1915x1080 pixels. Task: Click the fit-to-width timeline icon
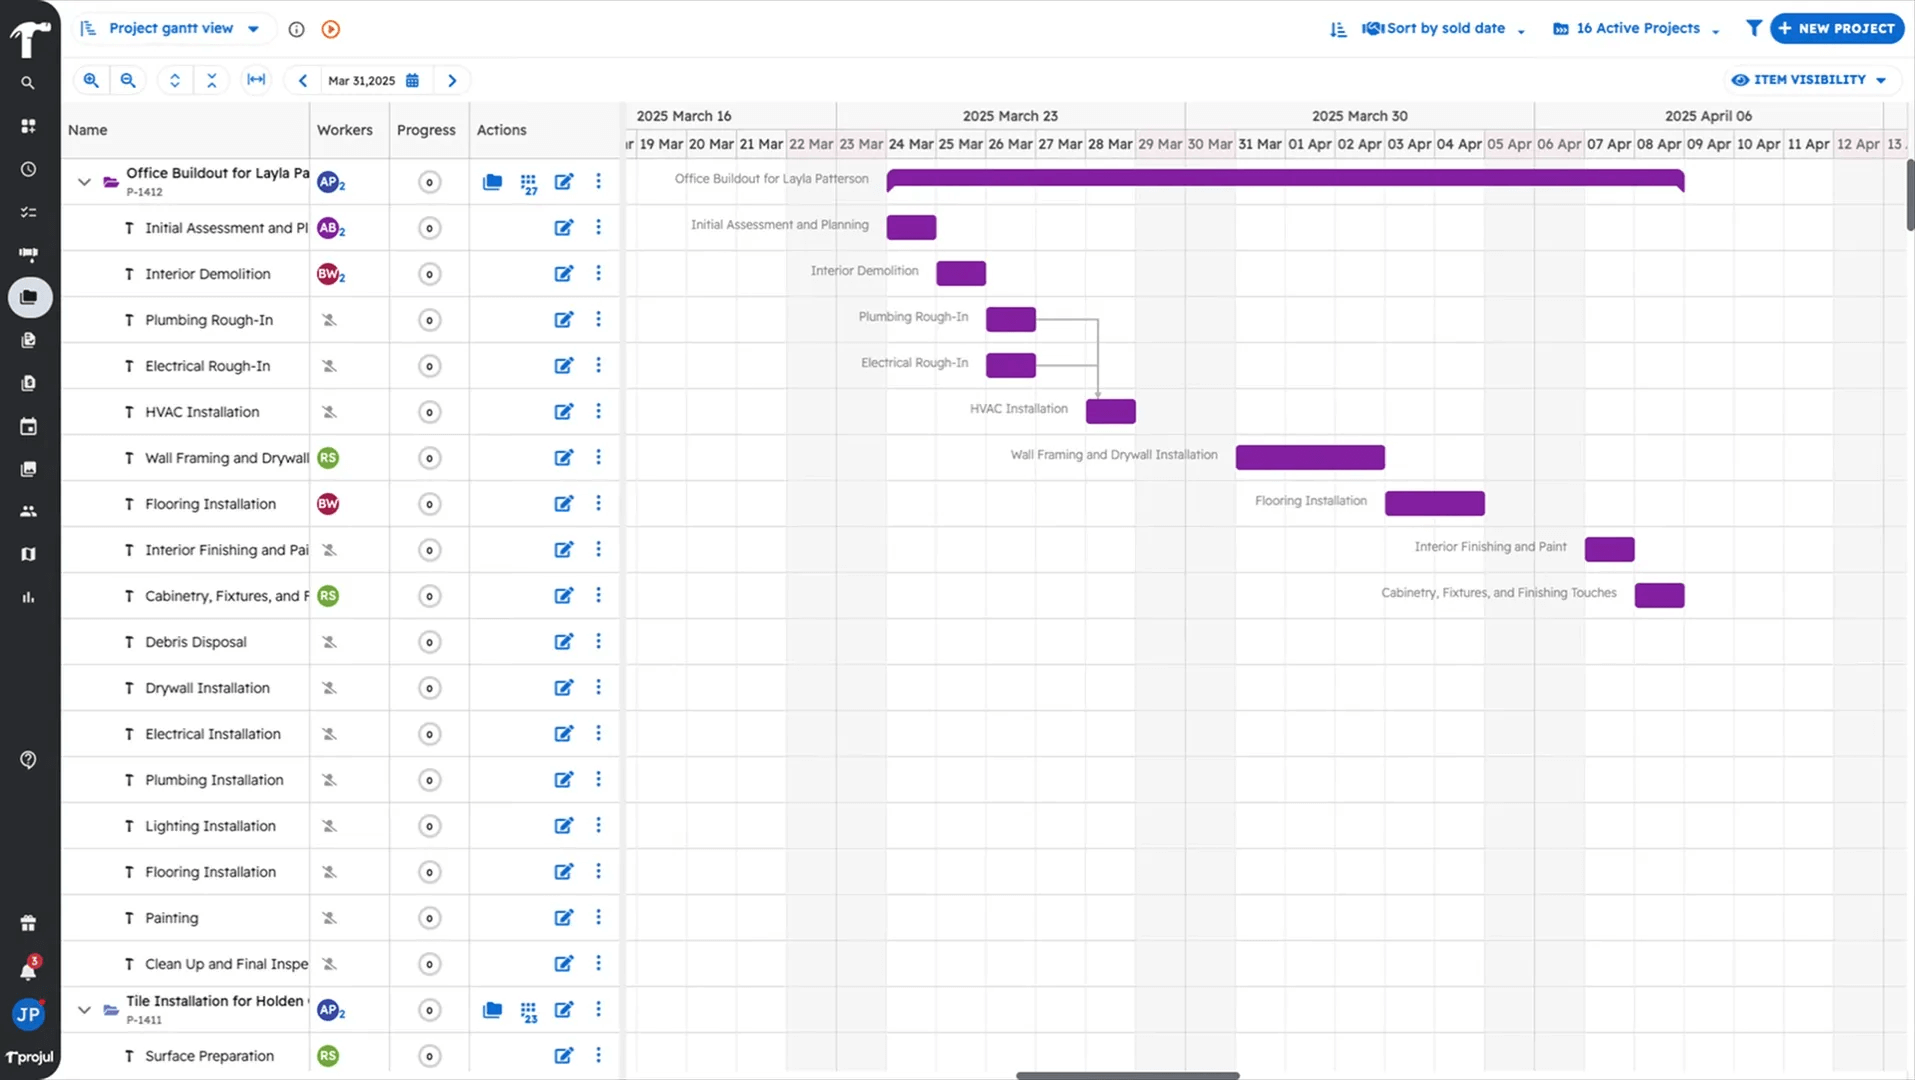click(x=256, y=80)
